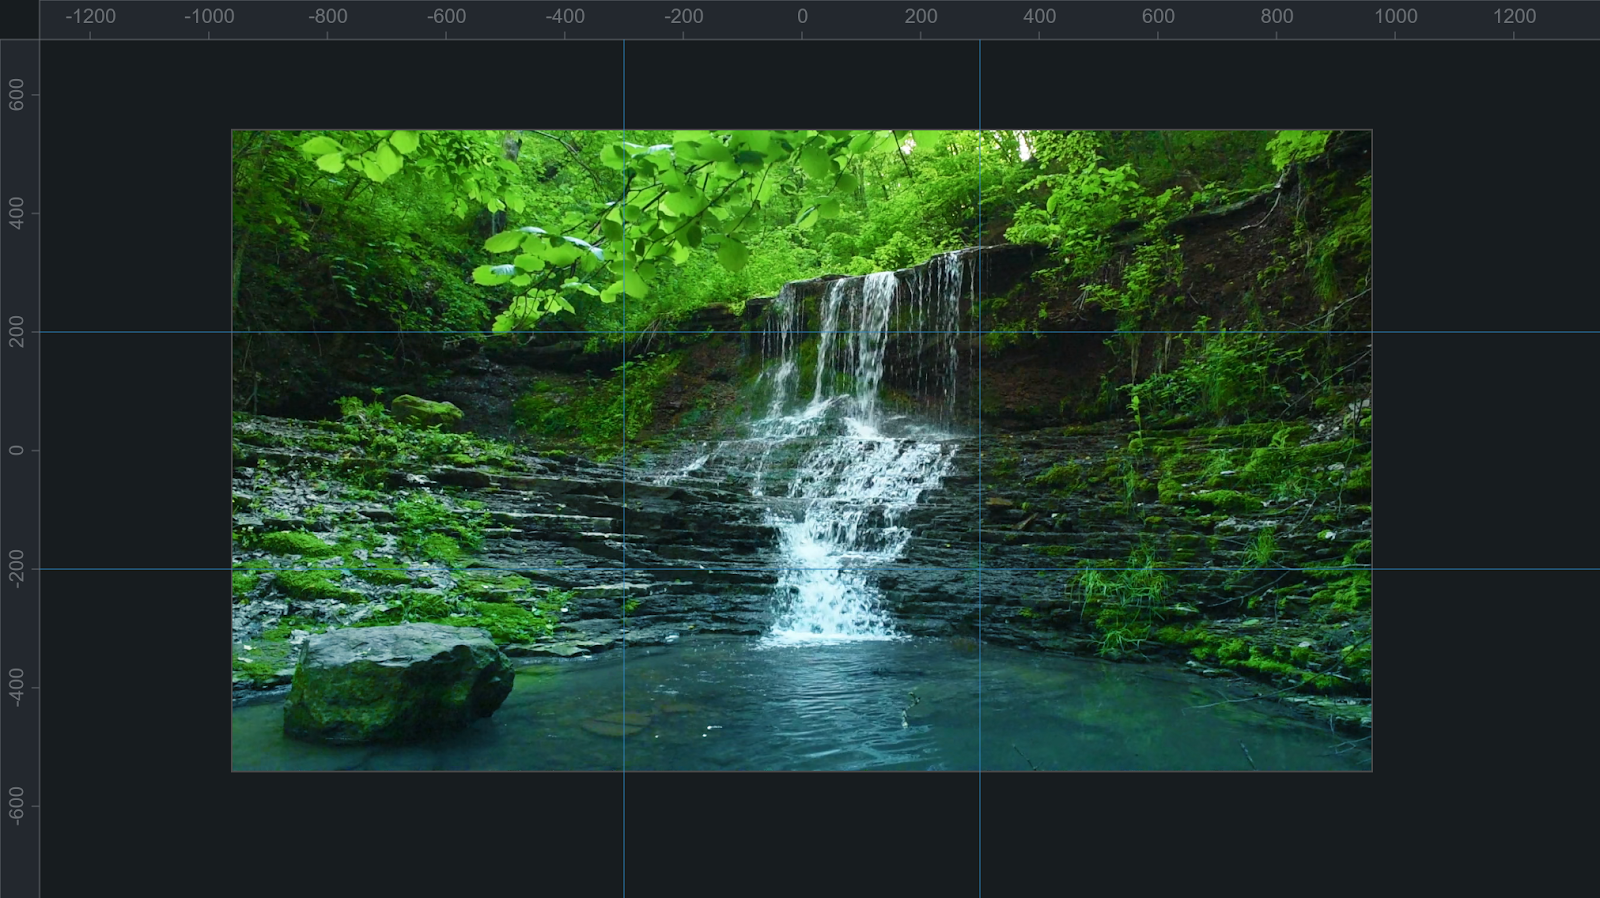
Task: Click the -200 mark on horizontal ruler
Action: [684, 17]
